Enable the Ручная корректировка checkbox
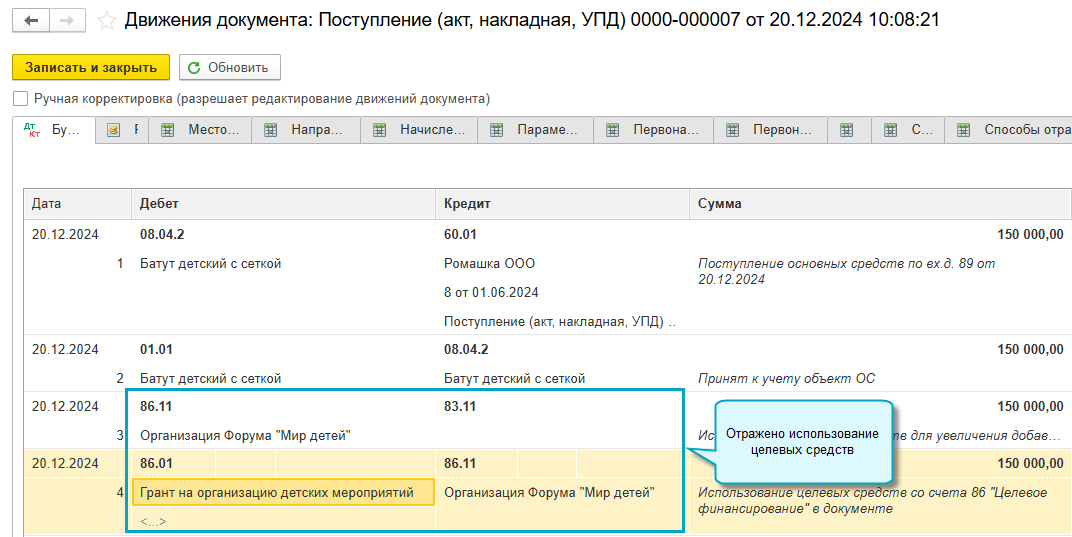Image resolution: width=1072 pixels, height=537 pixels. [21, 99]
